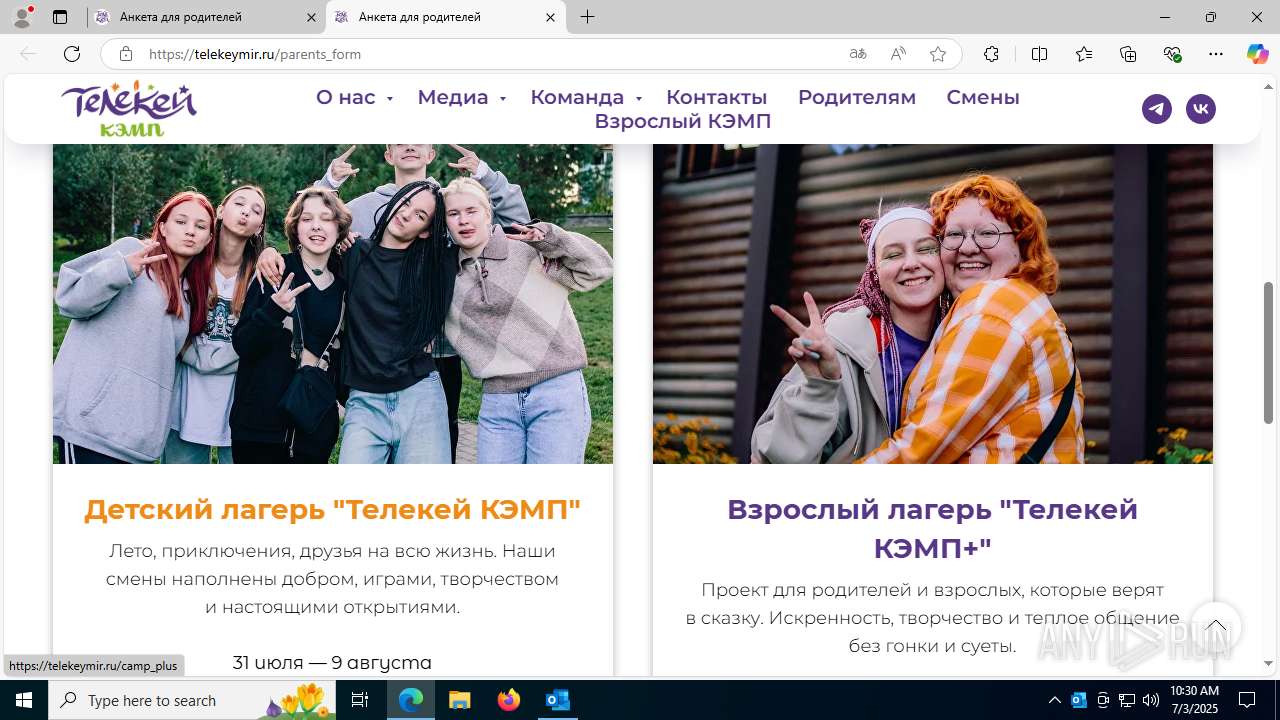Show hidden tray icons chevron
Screen dimensions: 1280x720
(x=1055, y=700)
